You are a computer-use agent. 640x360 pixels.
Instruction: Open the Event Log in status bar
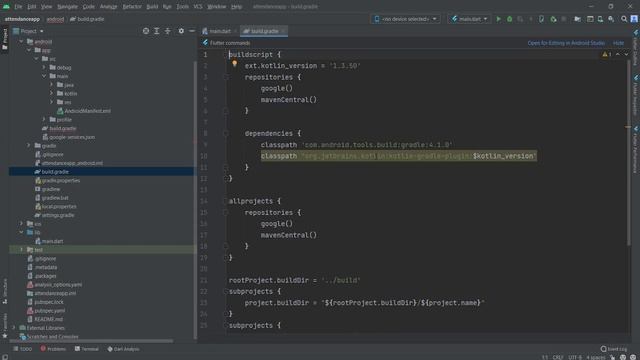(613, 349)
